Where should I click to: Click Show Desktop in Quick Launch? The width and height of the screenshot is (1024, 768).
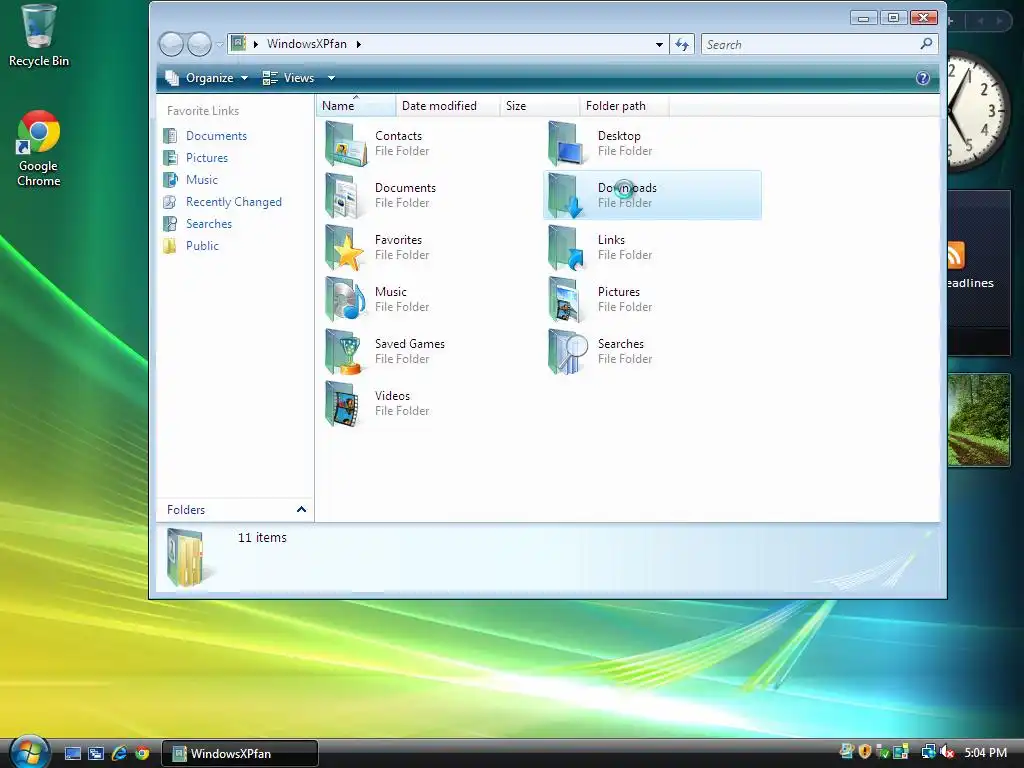coord(72,754)
